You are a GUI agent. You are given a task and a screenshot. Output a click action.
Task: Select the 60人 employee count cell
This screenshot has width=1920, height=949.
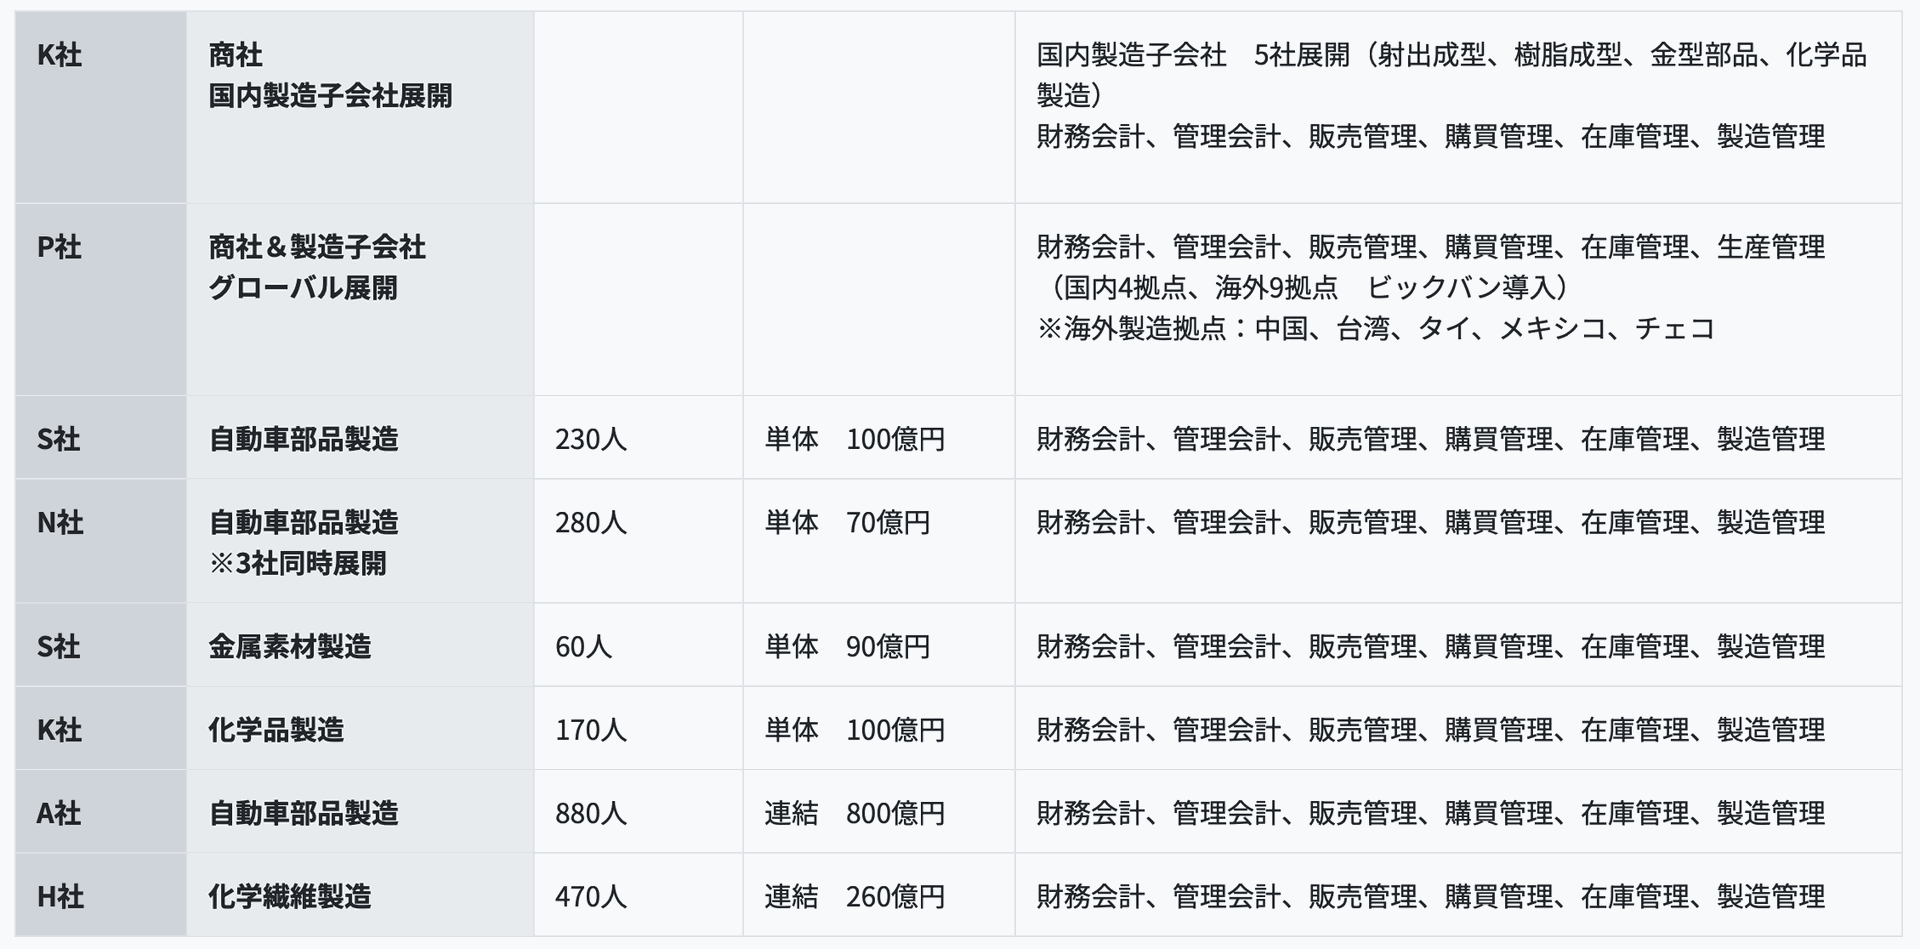[x=638, y=645]
